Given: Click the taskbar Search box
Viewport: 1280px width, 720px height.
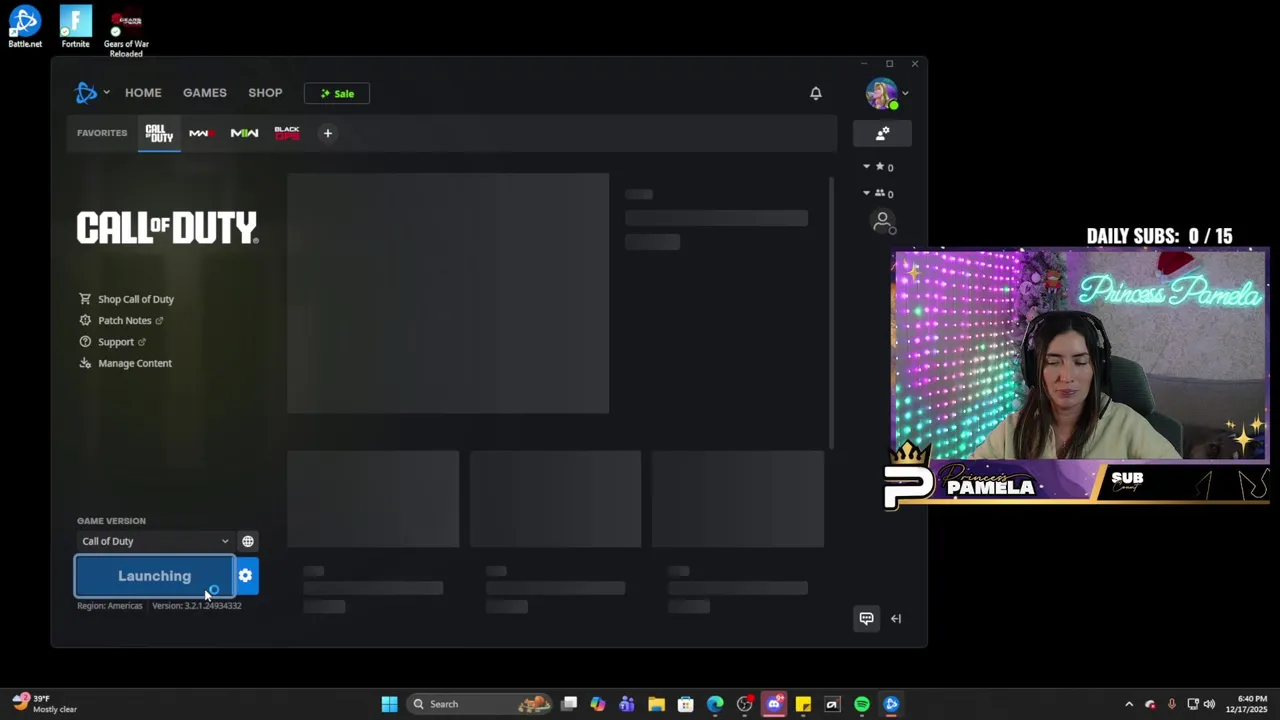Looking at the screenshot, I should point(481,704).
